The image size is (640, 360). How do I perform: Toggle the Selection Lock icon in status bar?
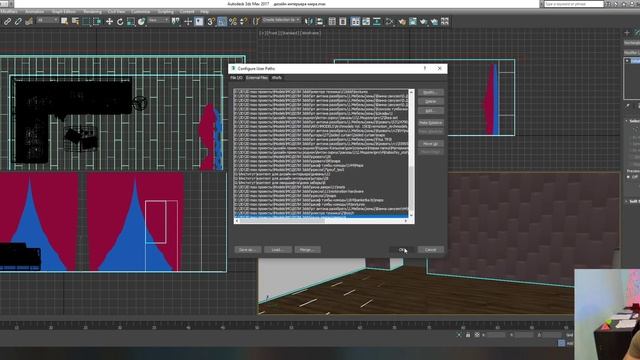[468, 335]
